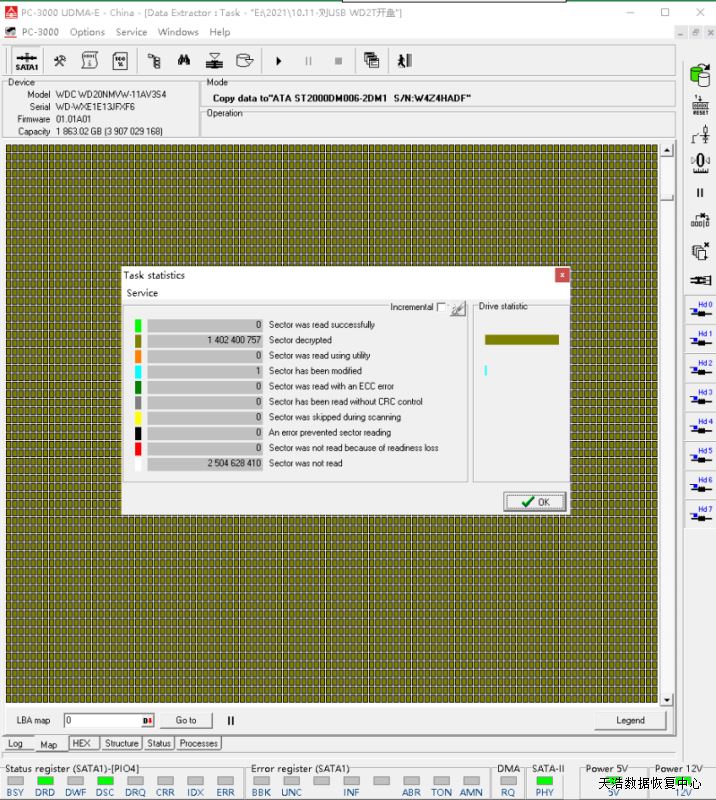The image size is (716, 800).
Task: Click the binoculars search icon
Action: click(184, 61)
